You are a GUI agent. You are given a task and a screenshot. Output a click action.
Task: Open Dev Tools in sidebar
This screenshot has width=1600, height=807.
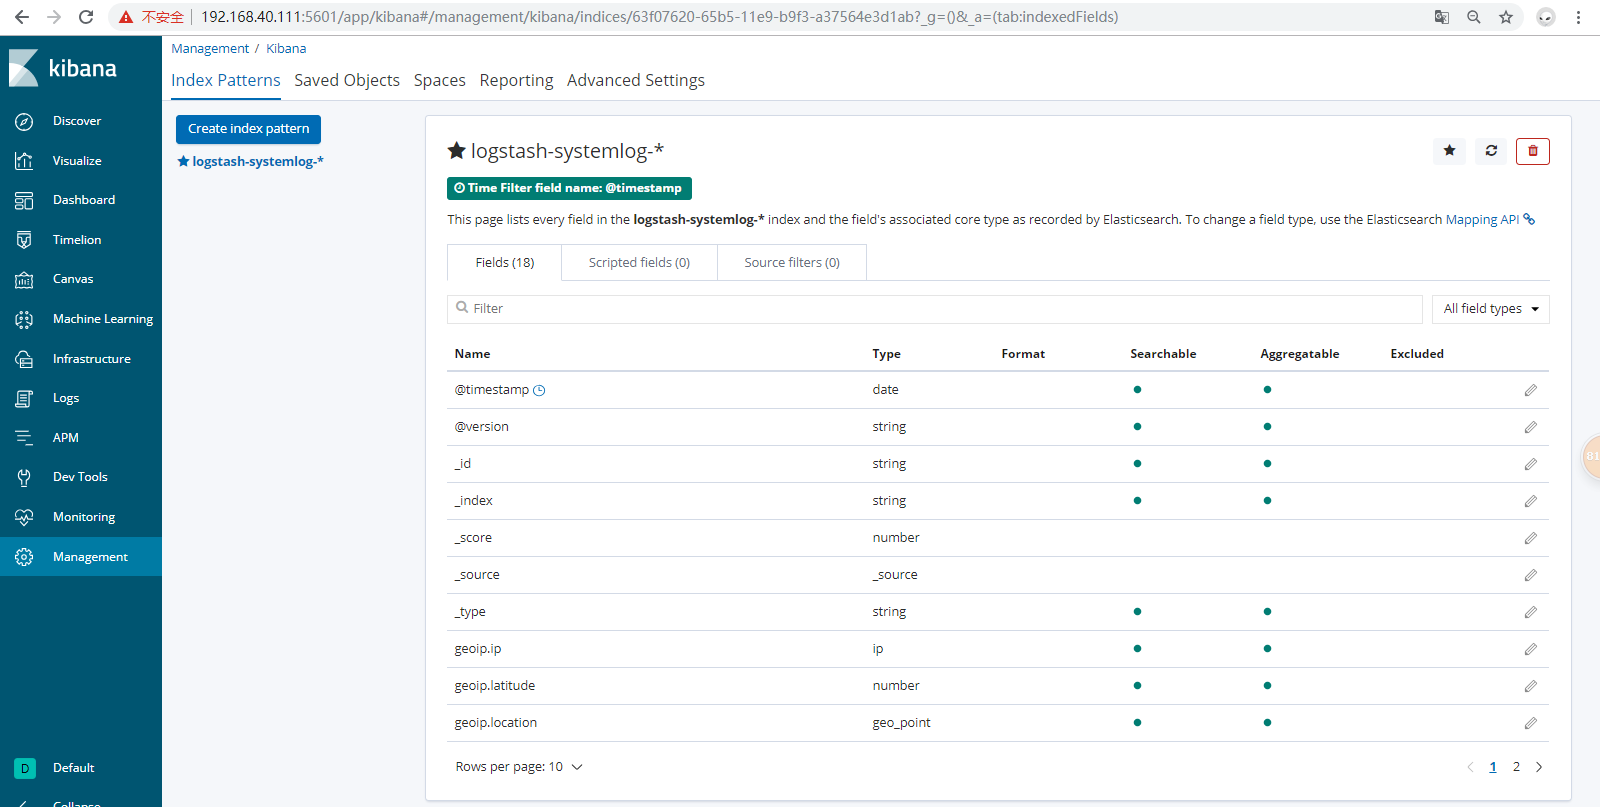[x=80, y=477]
